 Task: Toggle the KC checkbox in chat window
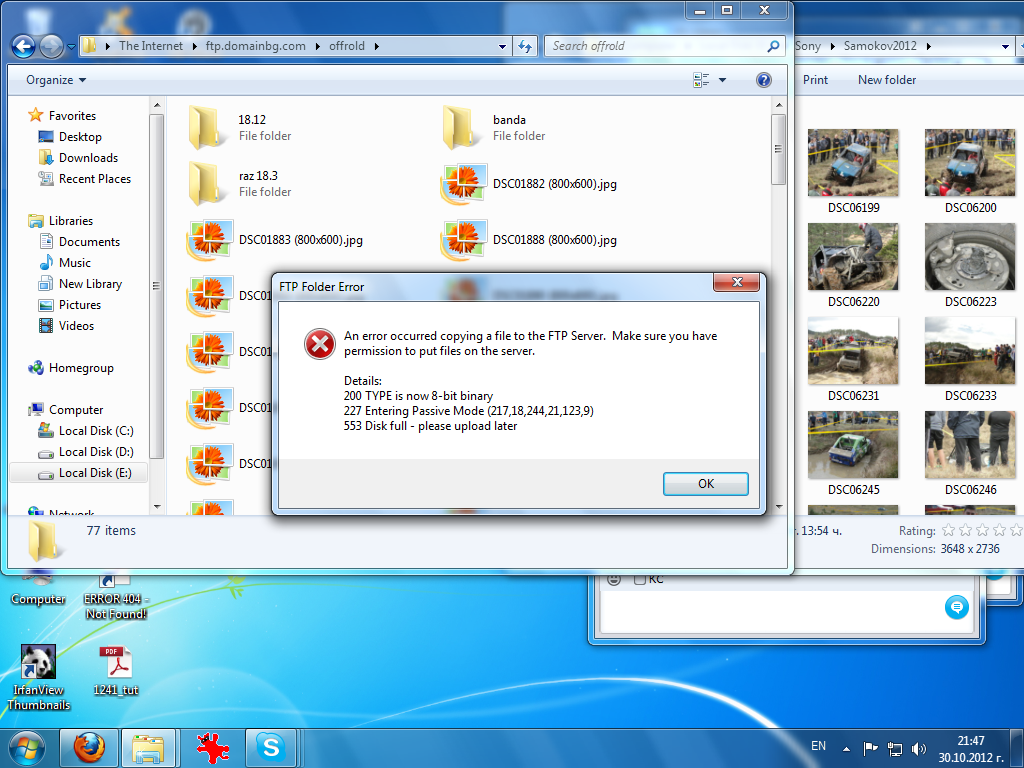pyautogui.click(x=640, y=579)
